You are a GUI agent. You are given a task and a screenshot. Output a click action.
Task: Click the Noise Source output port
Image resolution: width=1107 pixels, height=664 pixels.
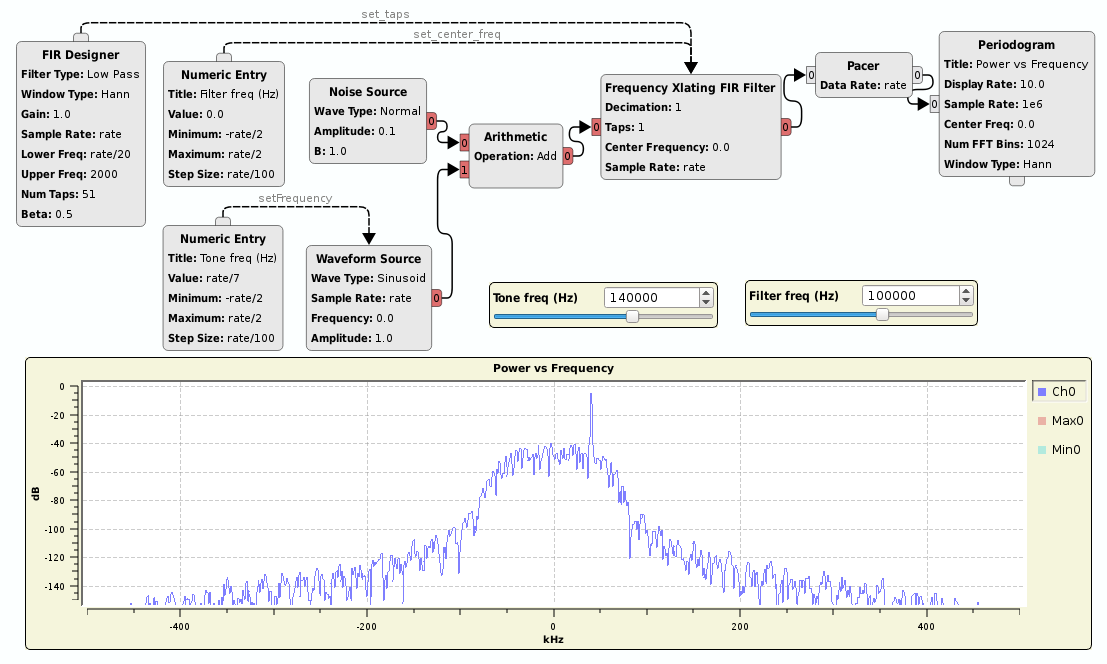coord(431,122)
